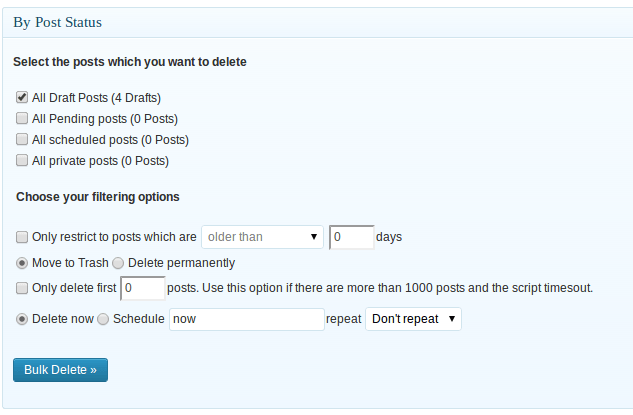Choose the Schedule radio button
Viewport: 633px width, 415px height.
point(103,319)
